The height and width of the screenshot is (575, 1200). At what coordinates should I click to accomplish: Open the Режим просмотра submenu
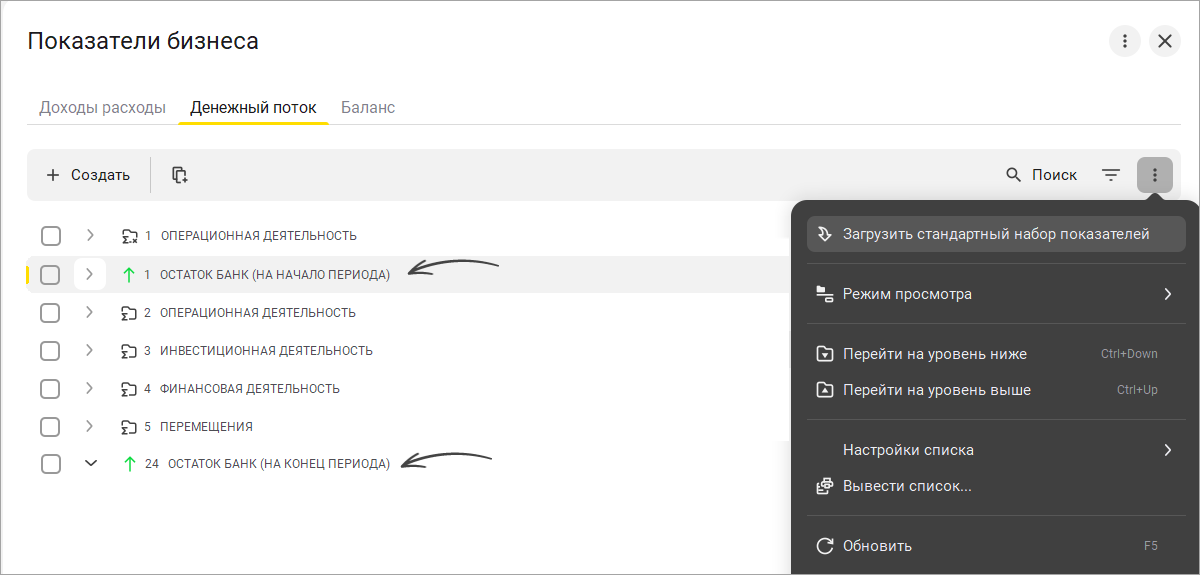(995, 294)
